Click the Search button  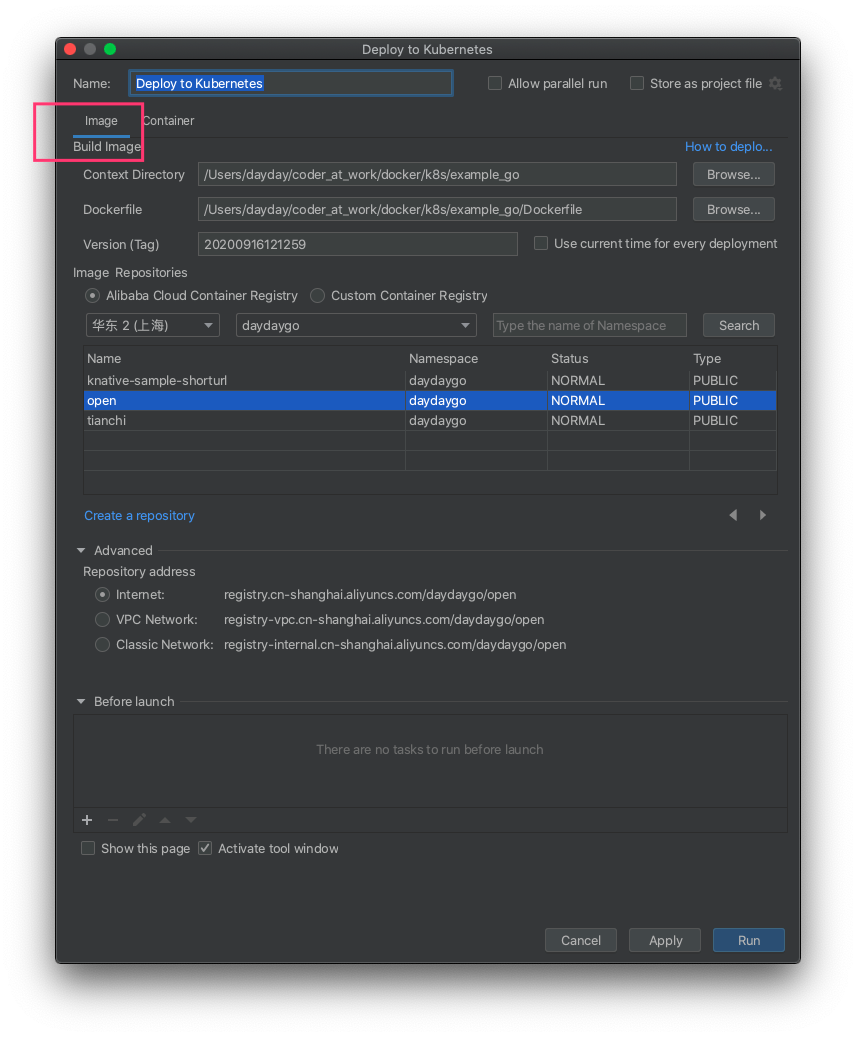(739, 325)
